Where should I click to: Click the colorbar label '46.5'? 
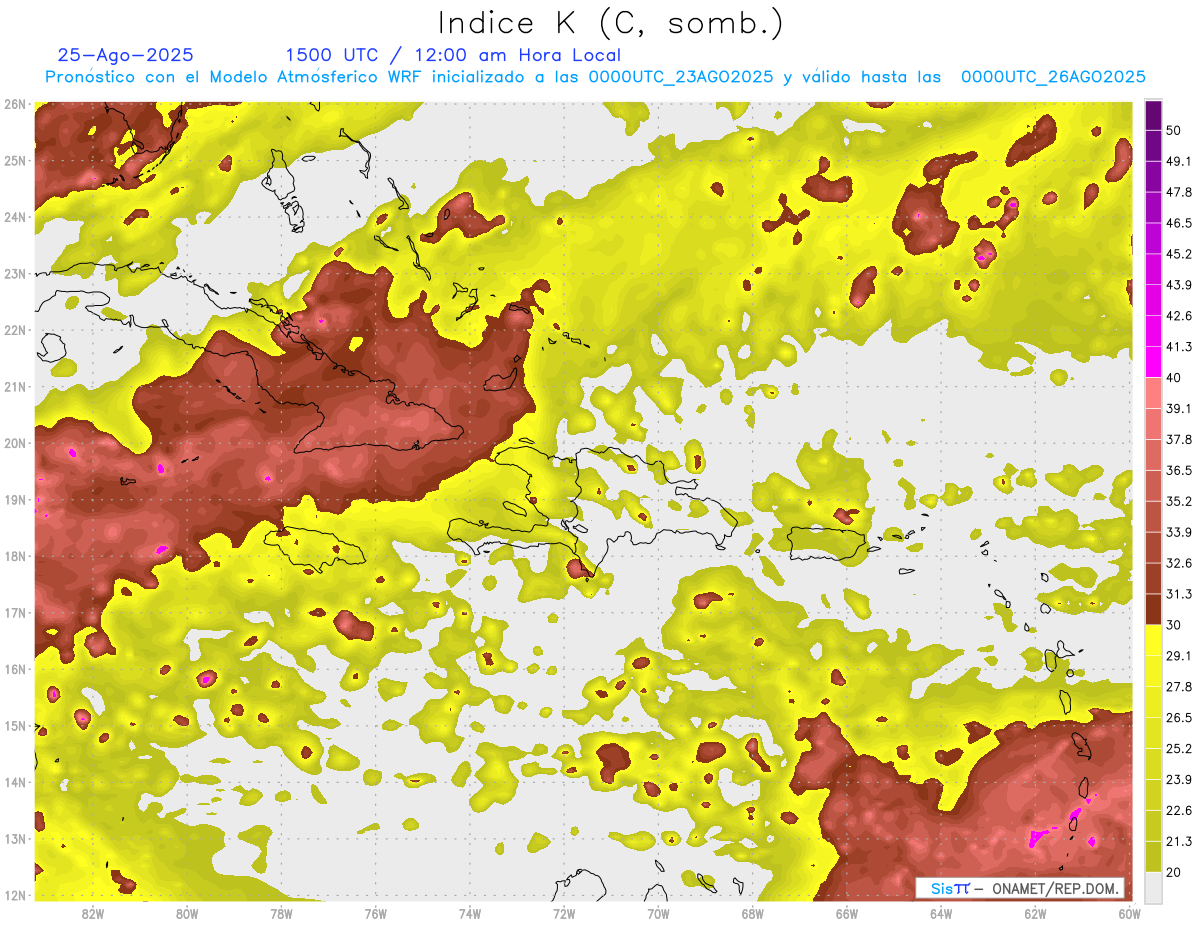(1179, 223)
